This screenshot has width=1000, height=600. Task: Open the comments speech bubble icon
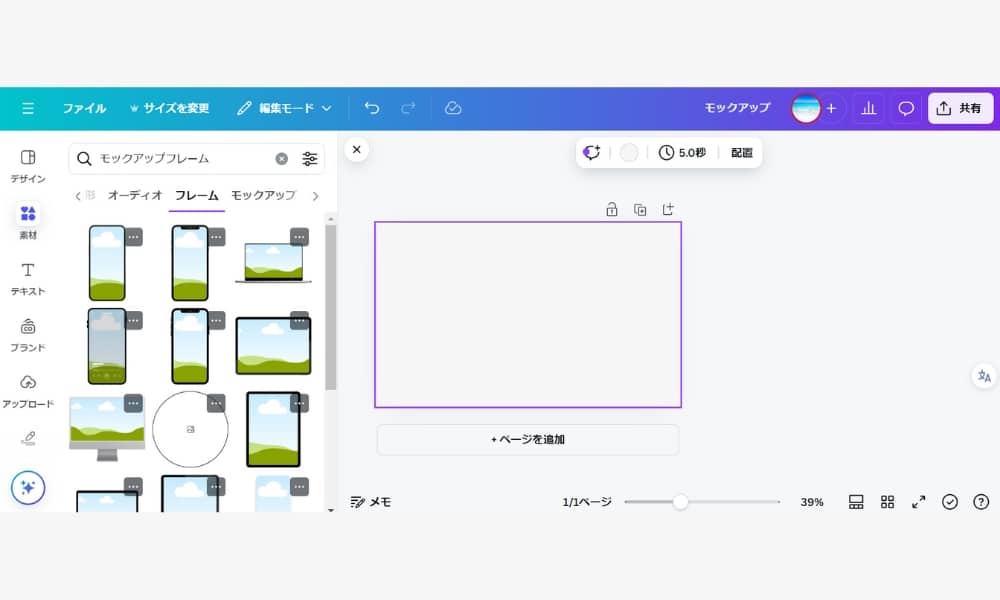pos(906,108)
